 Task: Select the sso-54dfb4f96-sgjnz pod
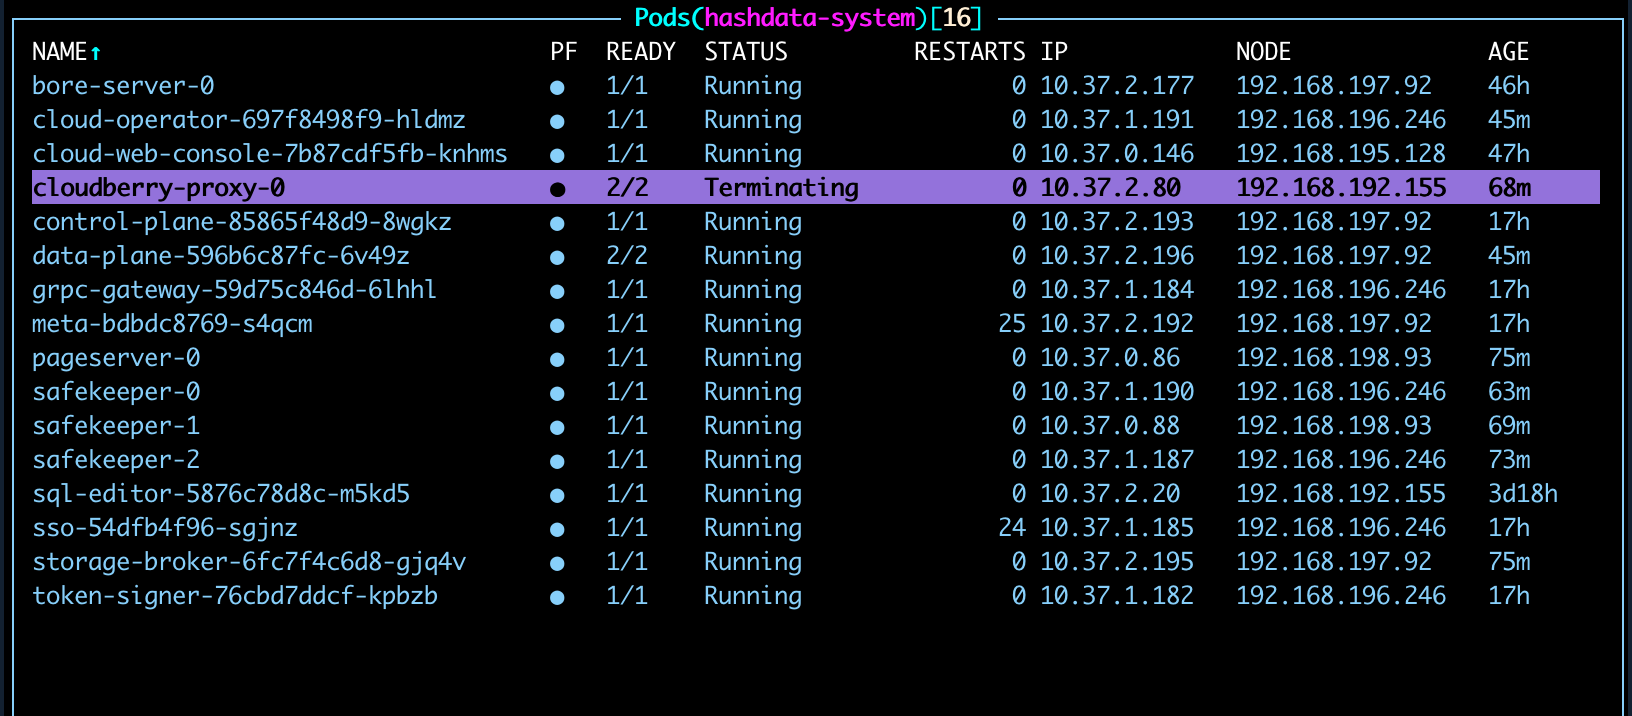pos(164,528)
